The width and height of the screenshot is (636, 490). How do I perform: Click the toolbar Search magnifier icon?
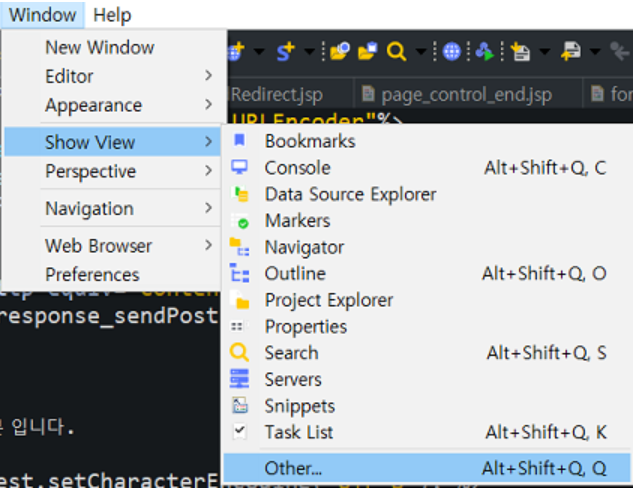click(396, 52)
